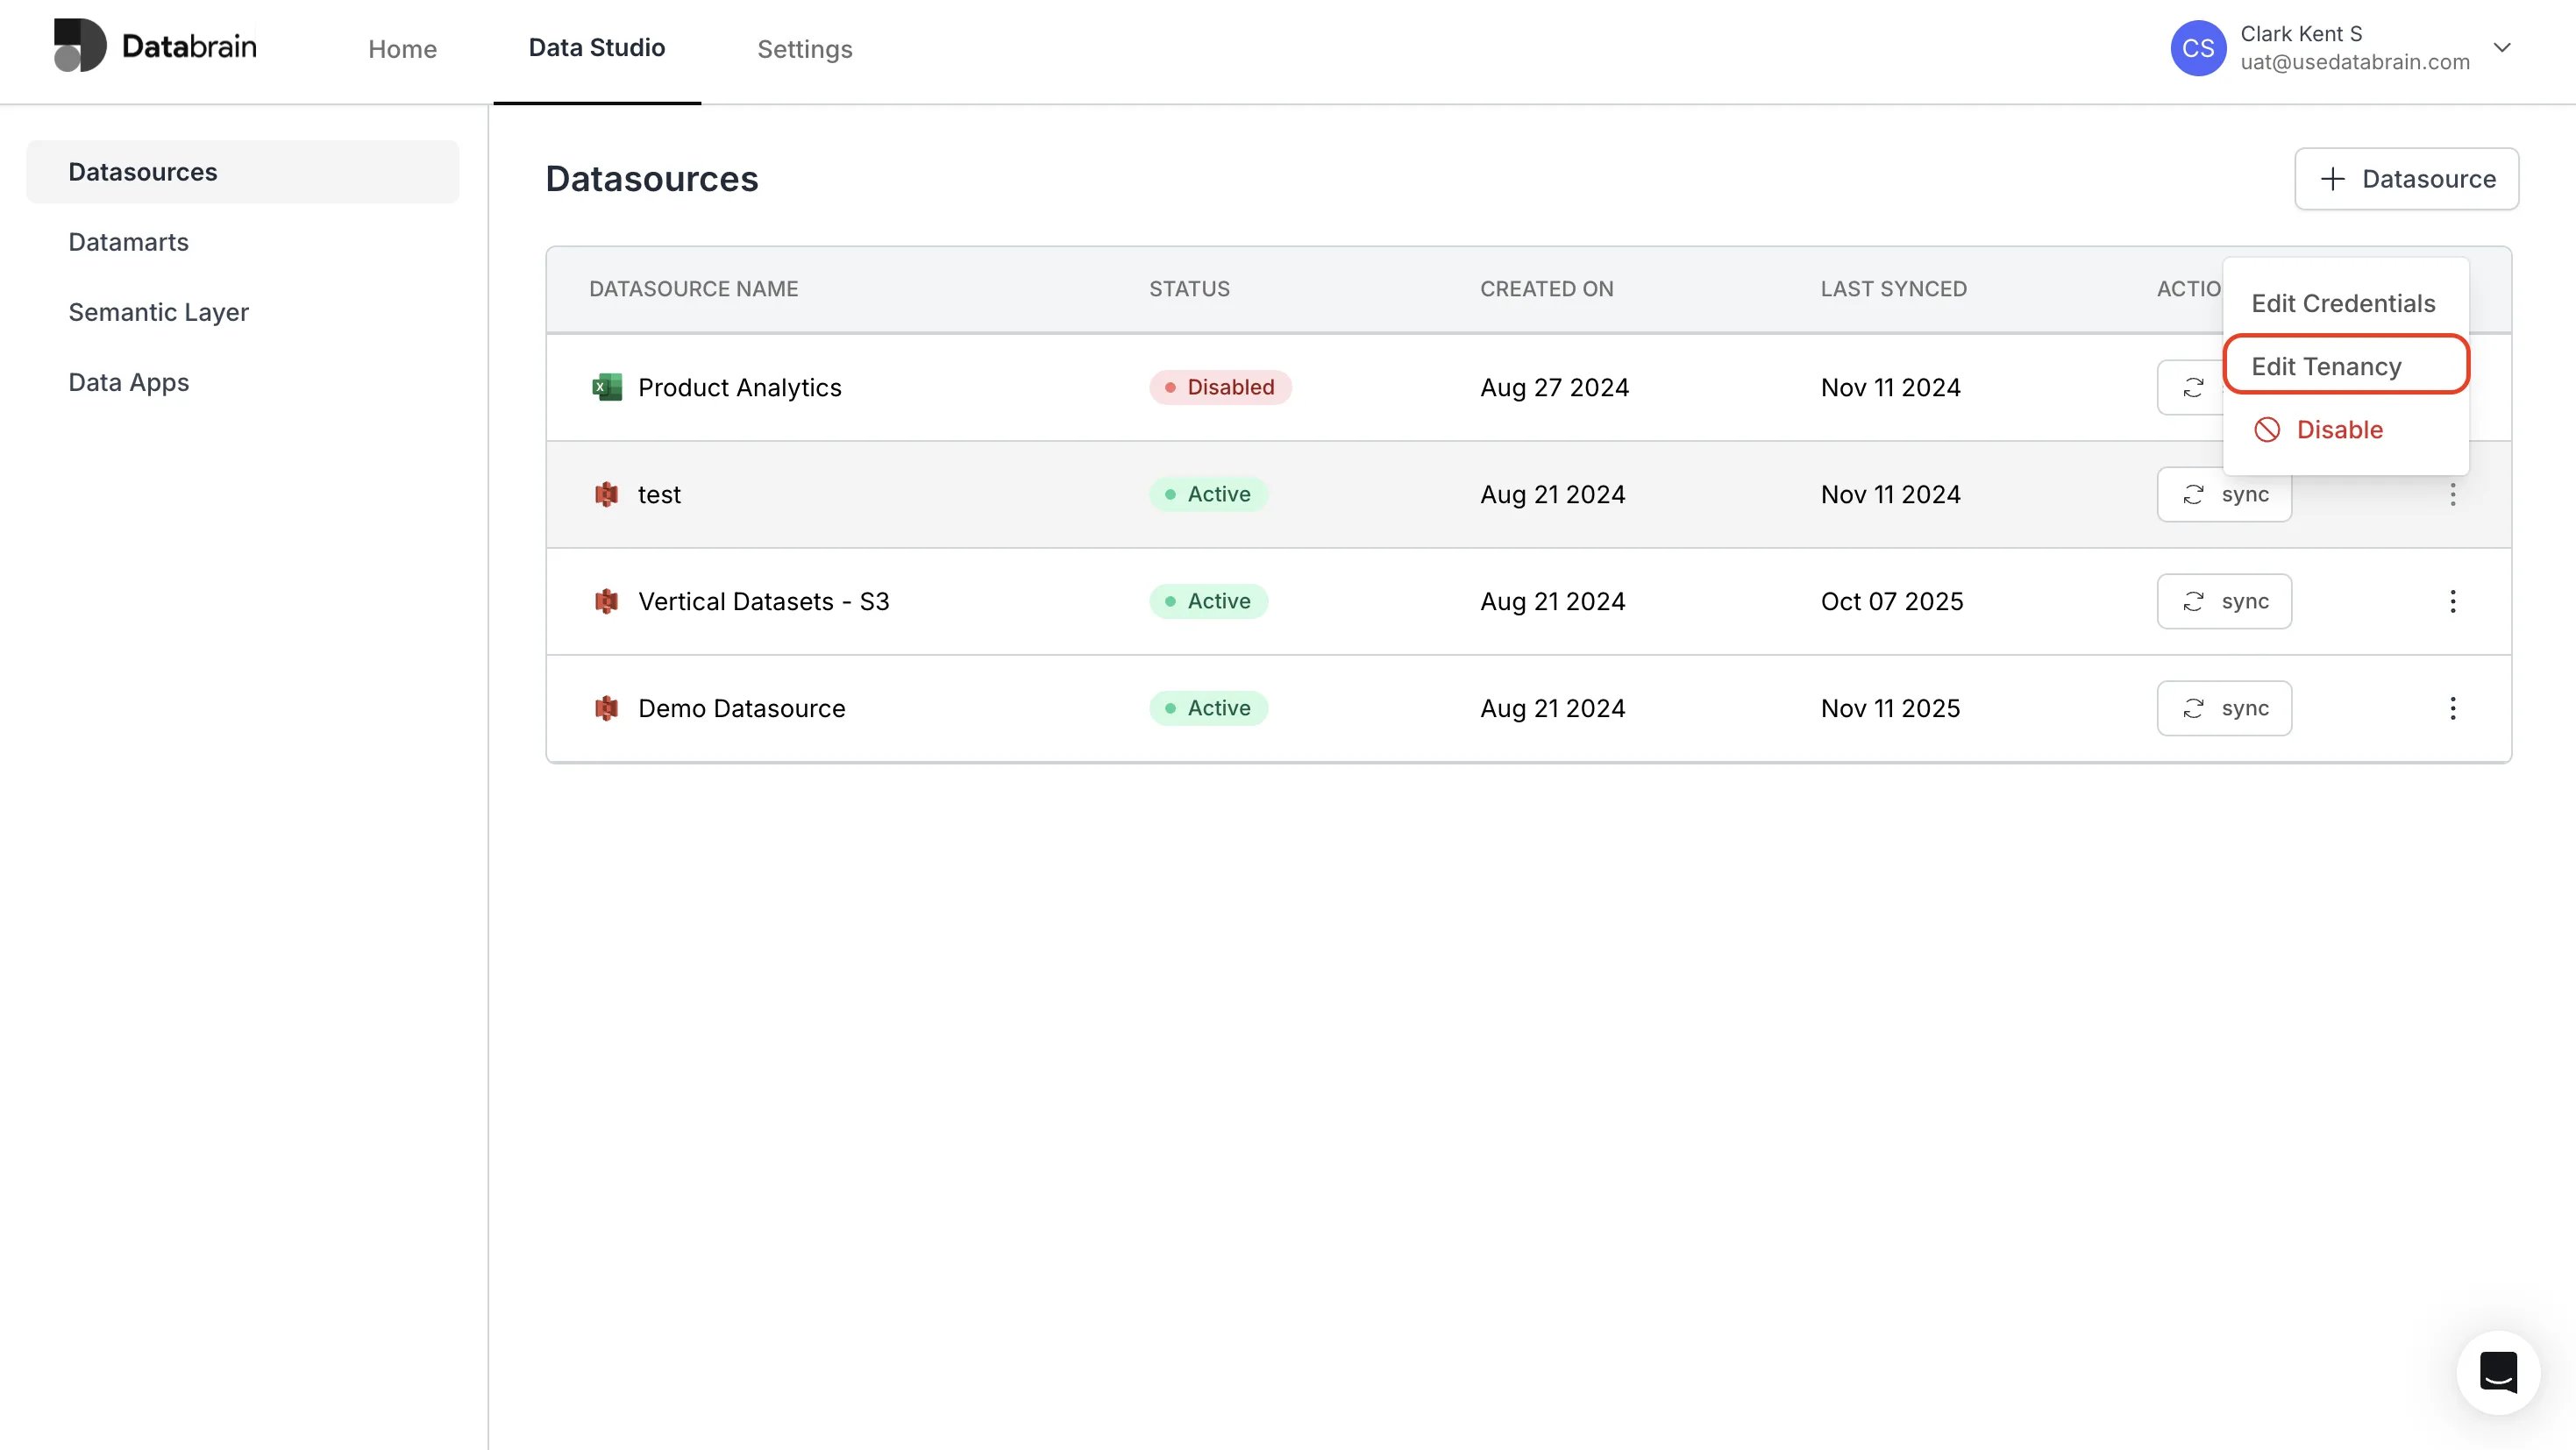Open the chat support widget
This screenshot has height=1450, width=2576.
point(2498,1372)
